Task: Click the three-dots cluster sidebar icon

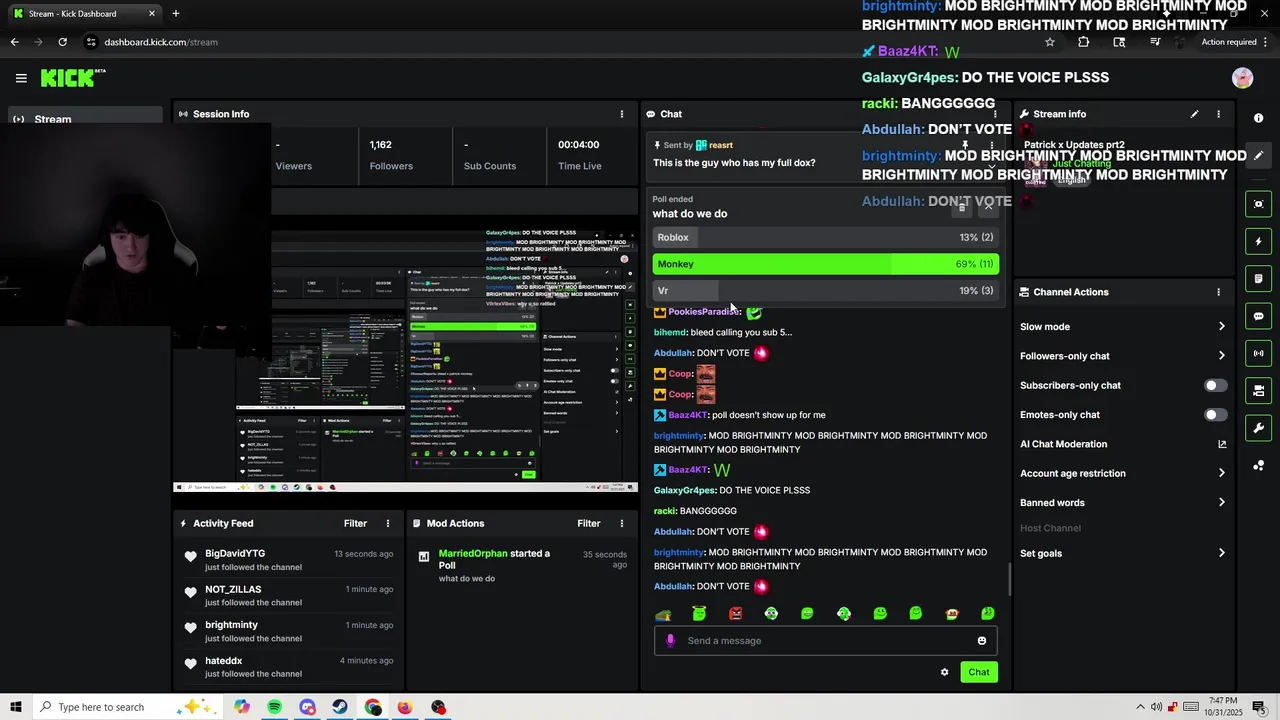Action: pyautogui.click(x=1258, y=465)
